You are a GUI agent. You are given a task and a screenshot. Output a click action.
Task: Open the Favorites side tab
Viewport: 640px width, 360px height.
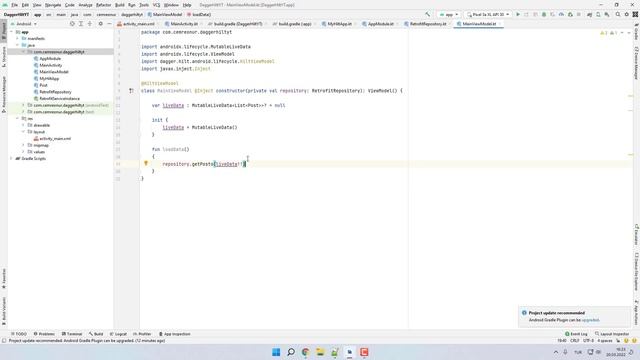click(x=4, y=278)
